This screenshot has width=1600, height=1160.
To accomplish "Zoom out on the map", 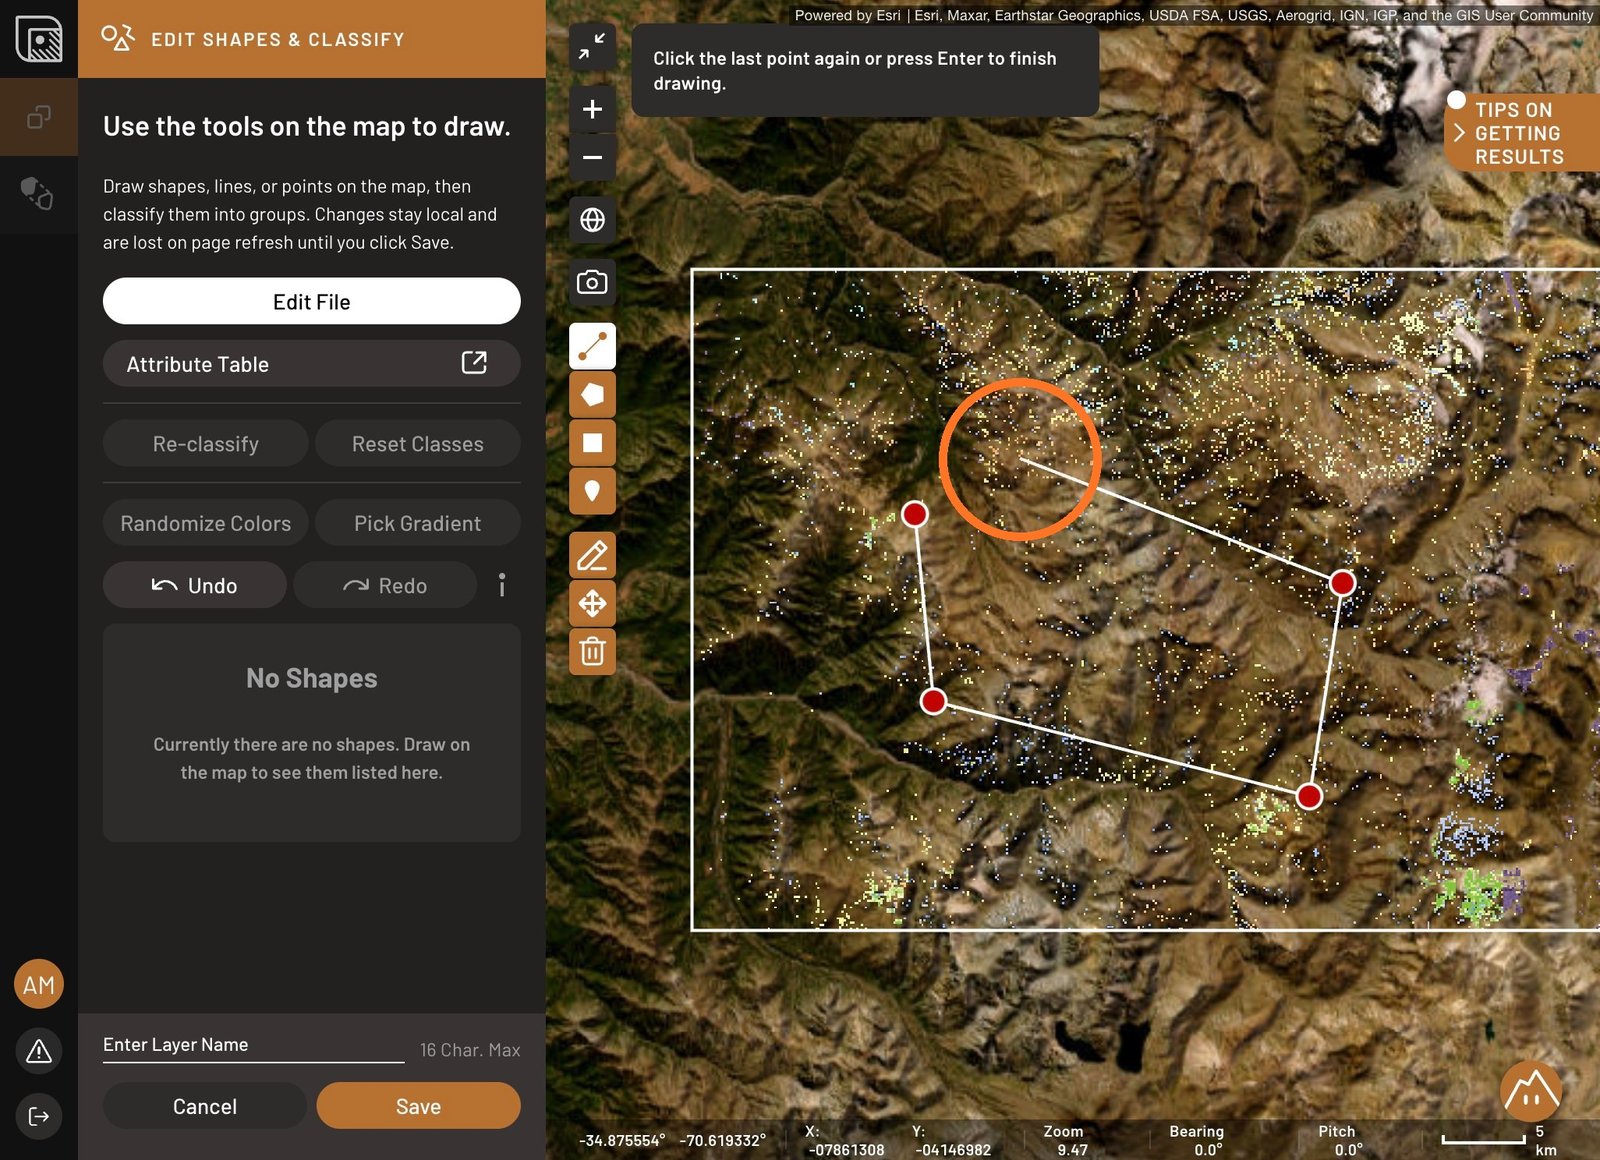I will pyautogui.click(x=592, y=157).
